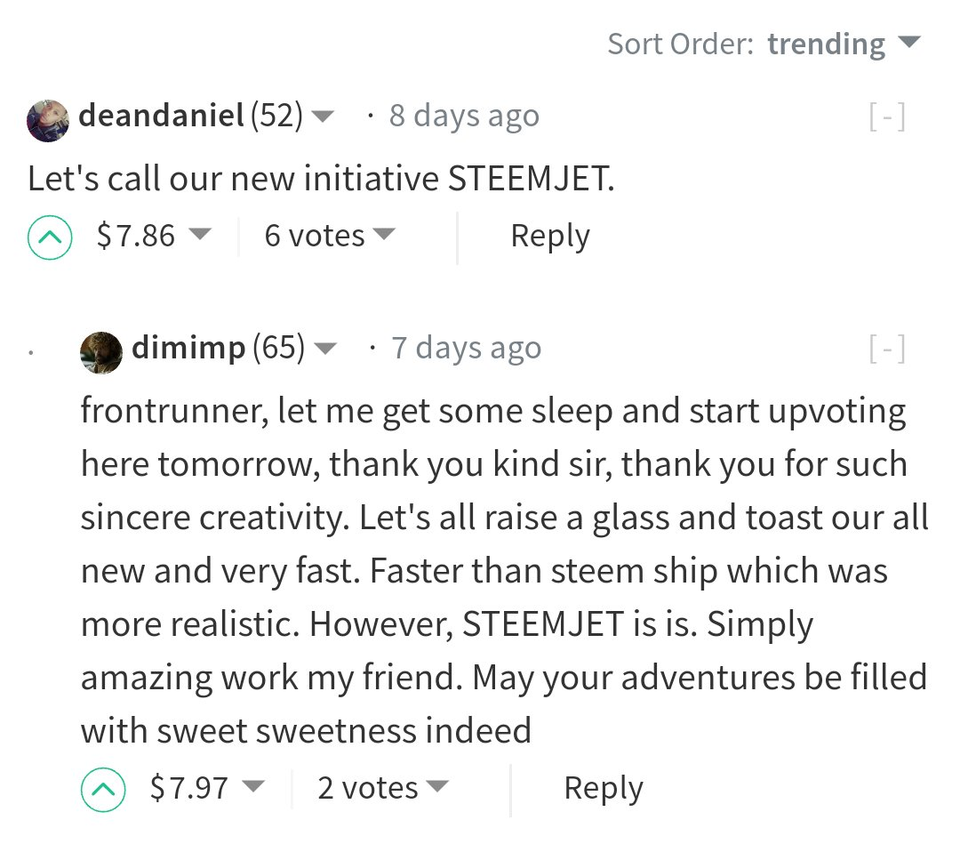
Task: Open the deandaniel username link
Action: click(162, 115)
